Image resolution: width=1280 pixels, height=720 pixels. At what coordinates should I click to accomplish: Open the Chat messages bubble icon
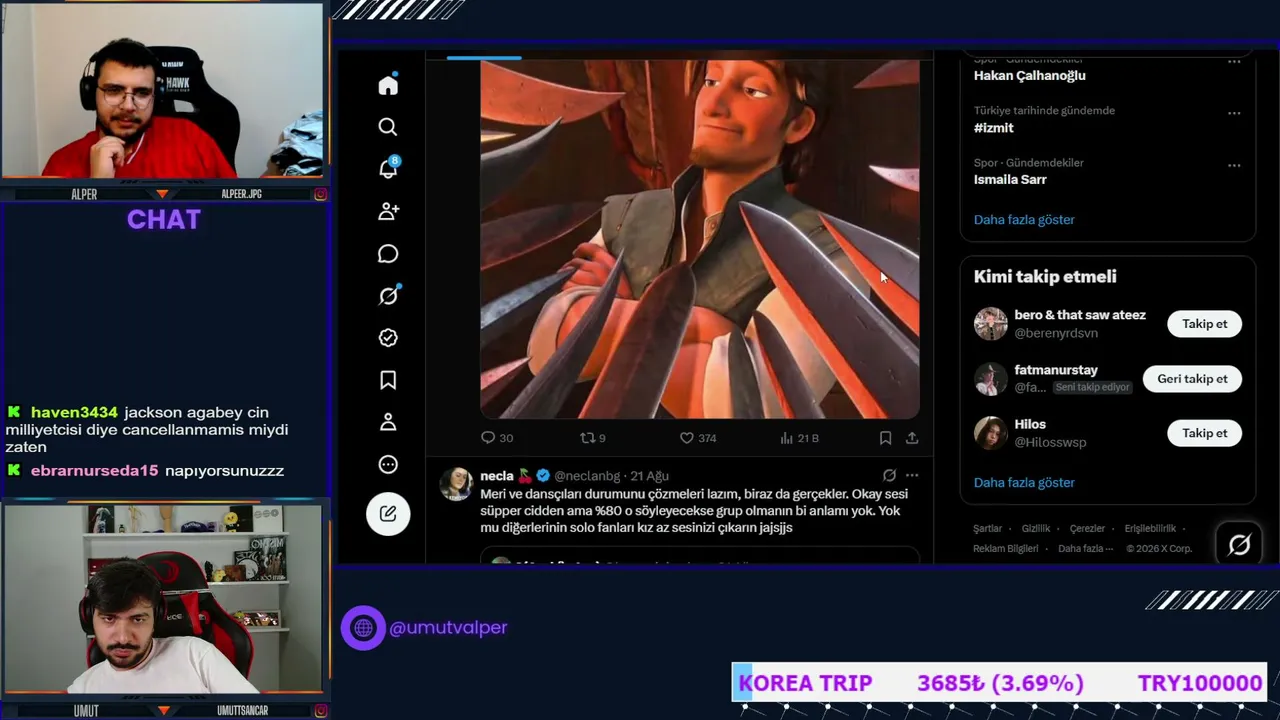click(x=388, y=254)
